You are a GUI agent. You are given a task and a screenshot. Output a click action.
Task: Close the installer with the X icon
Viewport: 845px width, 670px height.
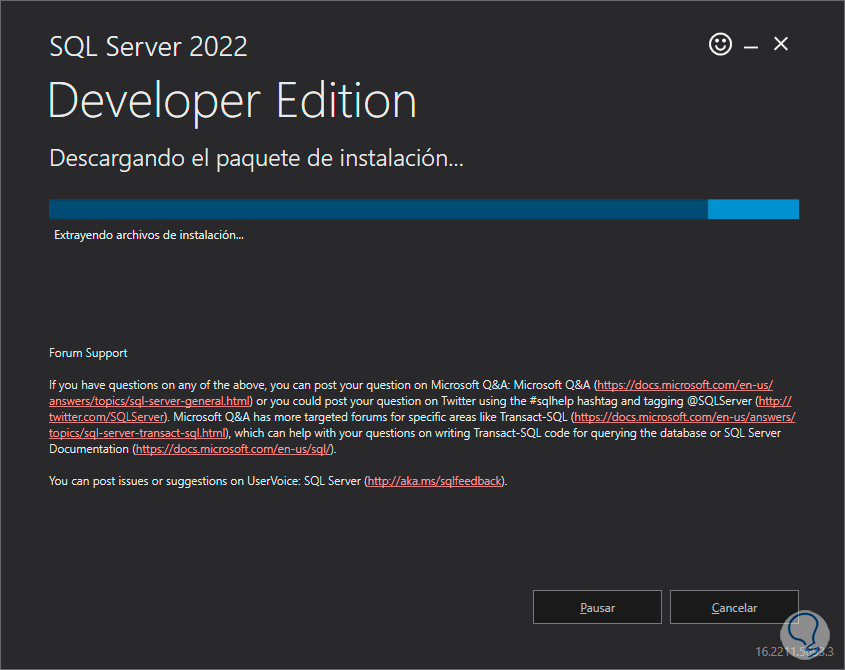[781, 44]
